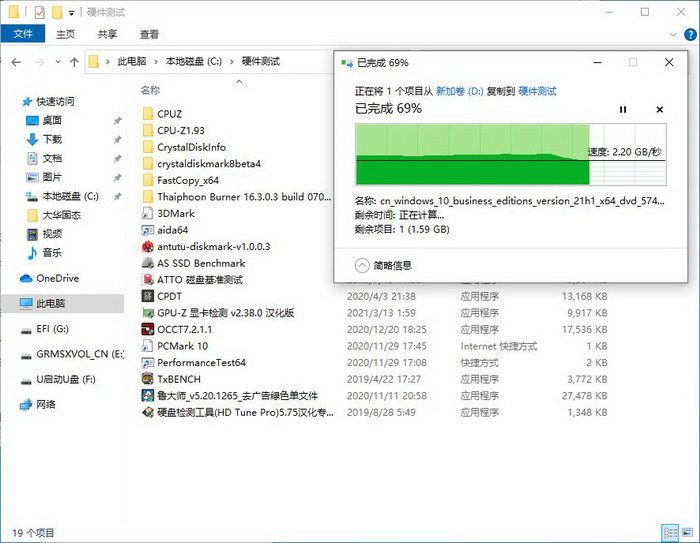Select the AS SSD Benchmark icon
The height and width of the screenshot is (543, 700).
pyautogui.click(x=147, y=263)
